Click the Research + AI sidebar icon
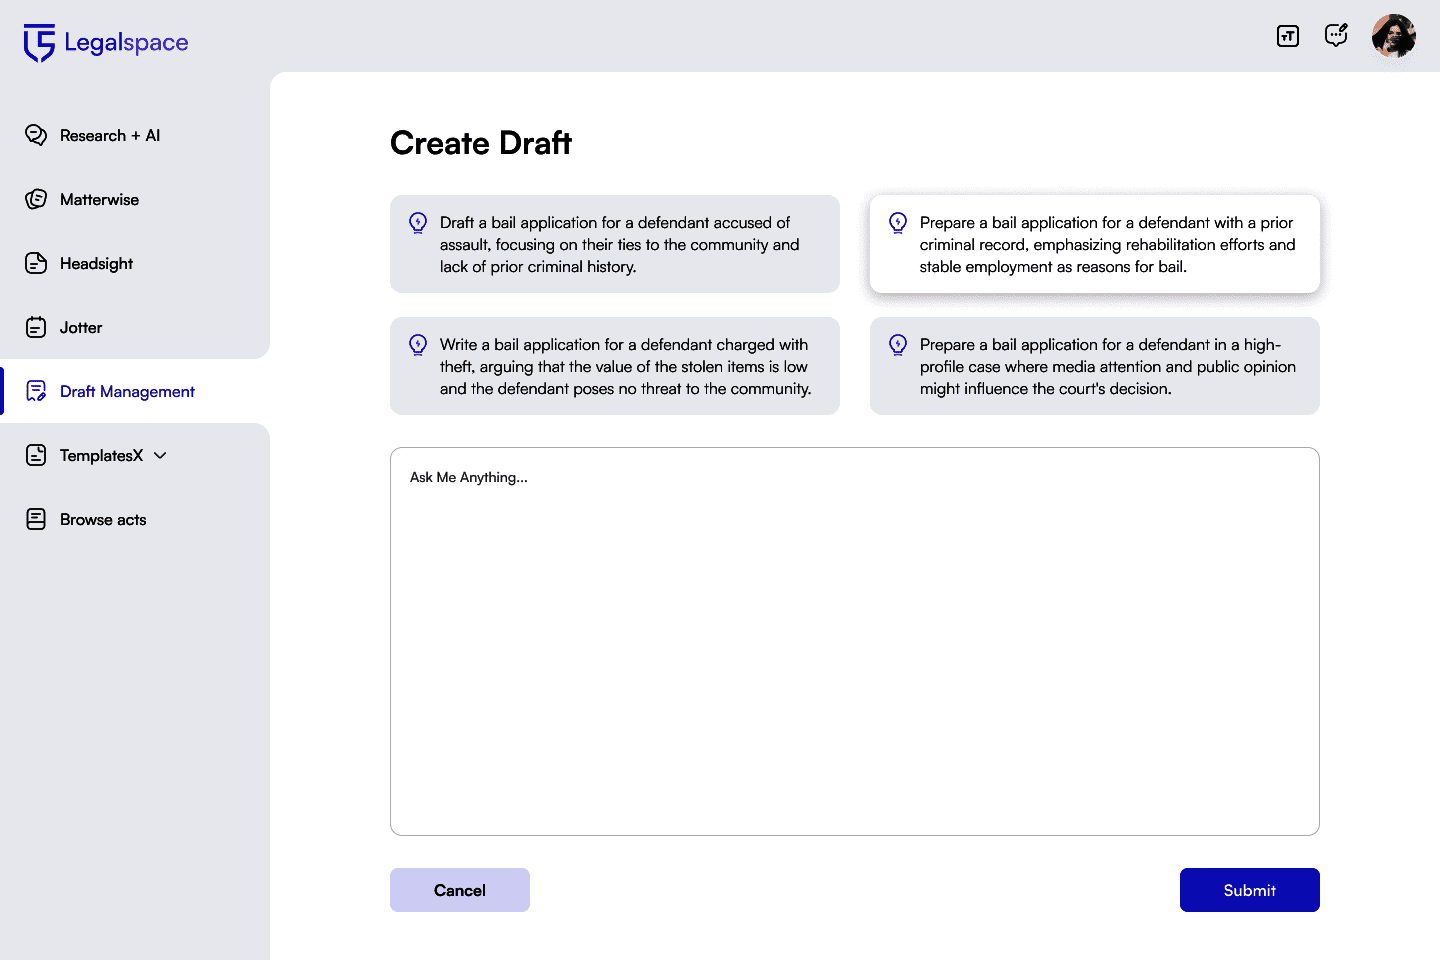Screen dimensions: 1440x960 36,135
